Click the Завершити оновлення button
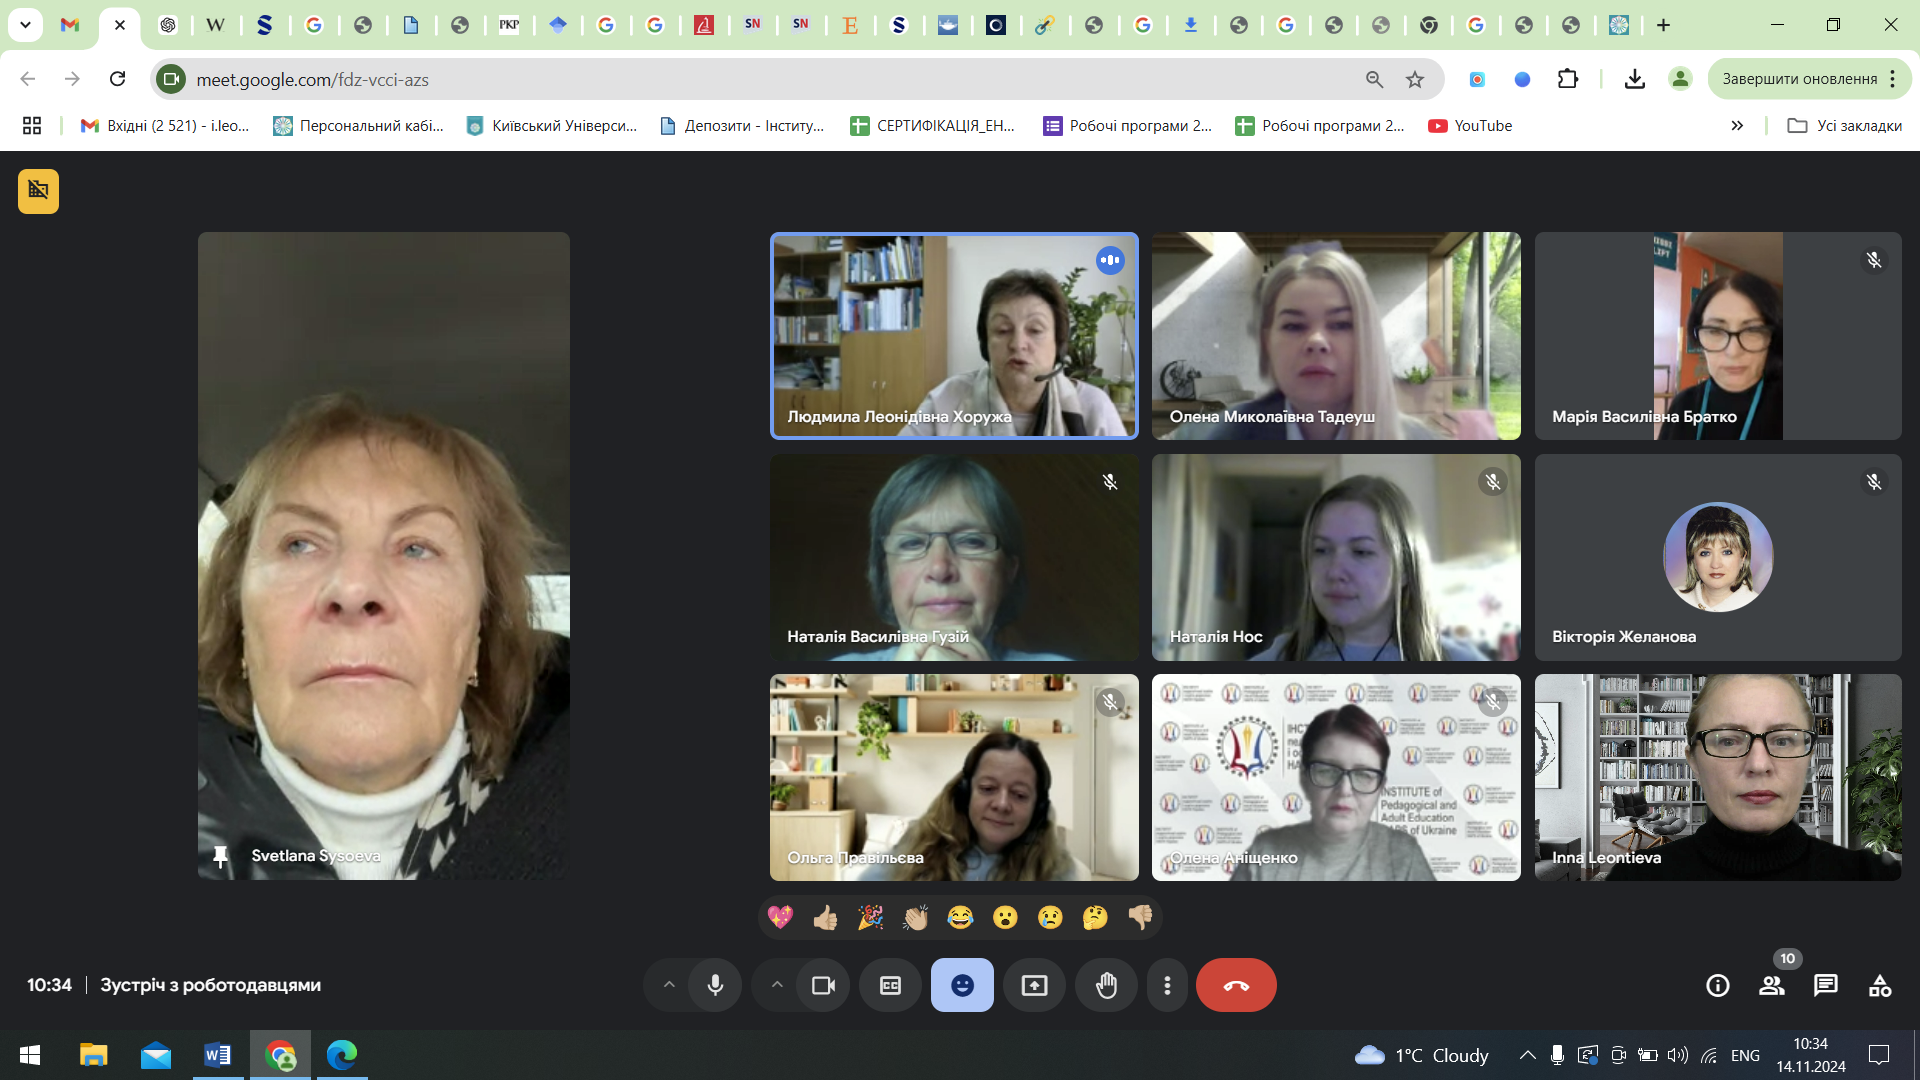Viewport: 1920px width, 1080px height. (x=1799, y=79)
